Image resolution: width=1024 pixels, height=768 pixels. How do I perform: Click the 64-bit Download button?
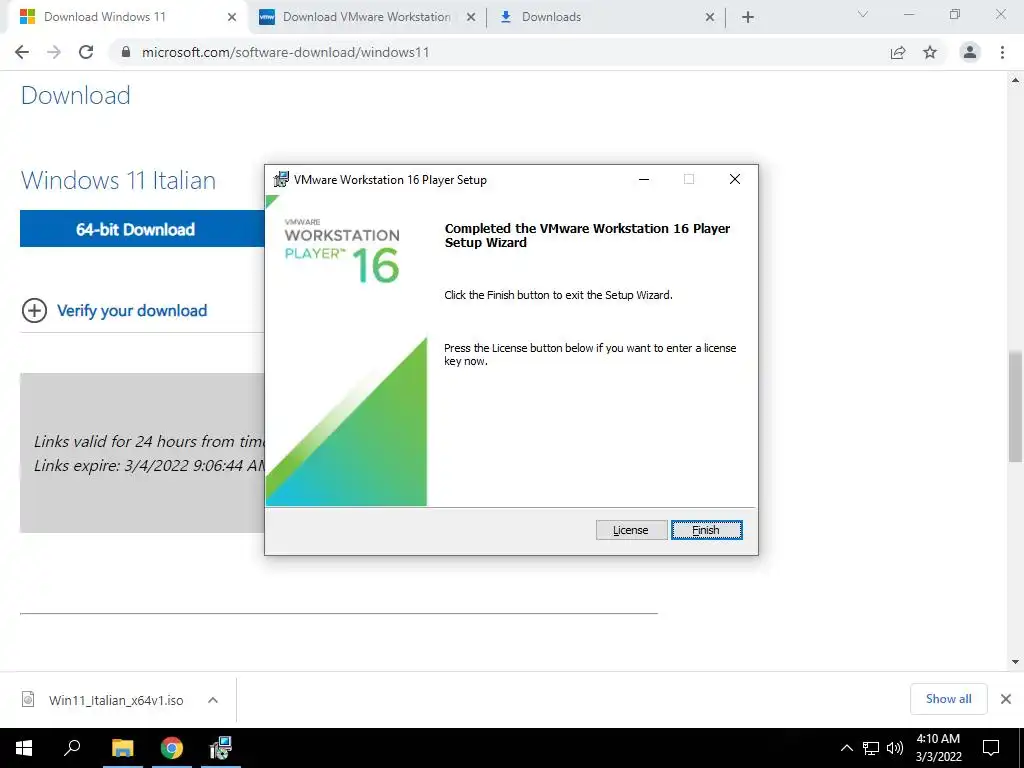tap(142, 229)
